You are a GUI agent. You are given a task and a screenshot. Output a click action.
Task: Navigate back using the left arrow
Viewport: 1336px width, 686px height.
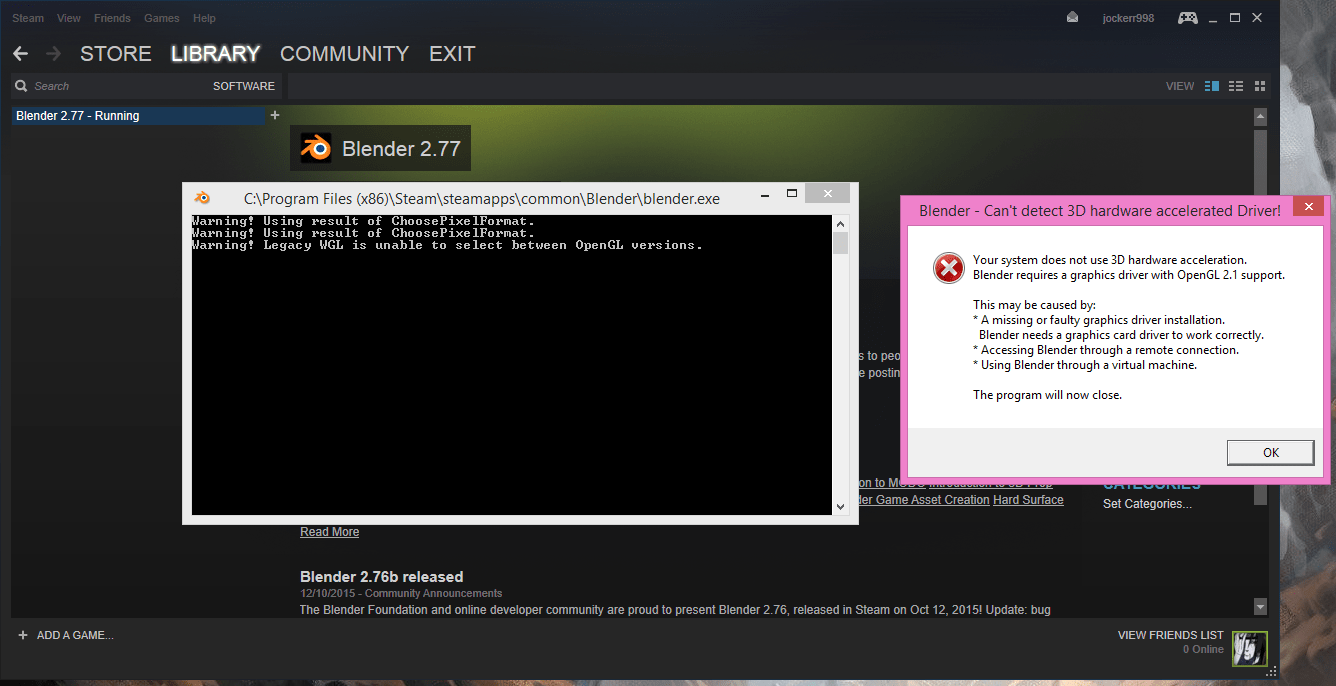coord(20,53)
